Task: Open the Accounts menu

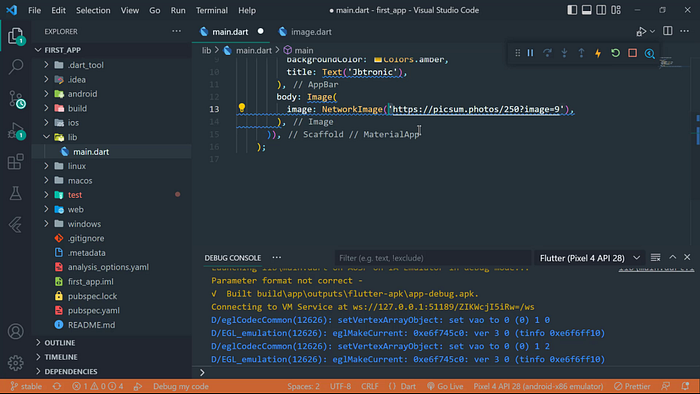Action: [x=16, y=332]
